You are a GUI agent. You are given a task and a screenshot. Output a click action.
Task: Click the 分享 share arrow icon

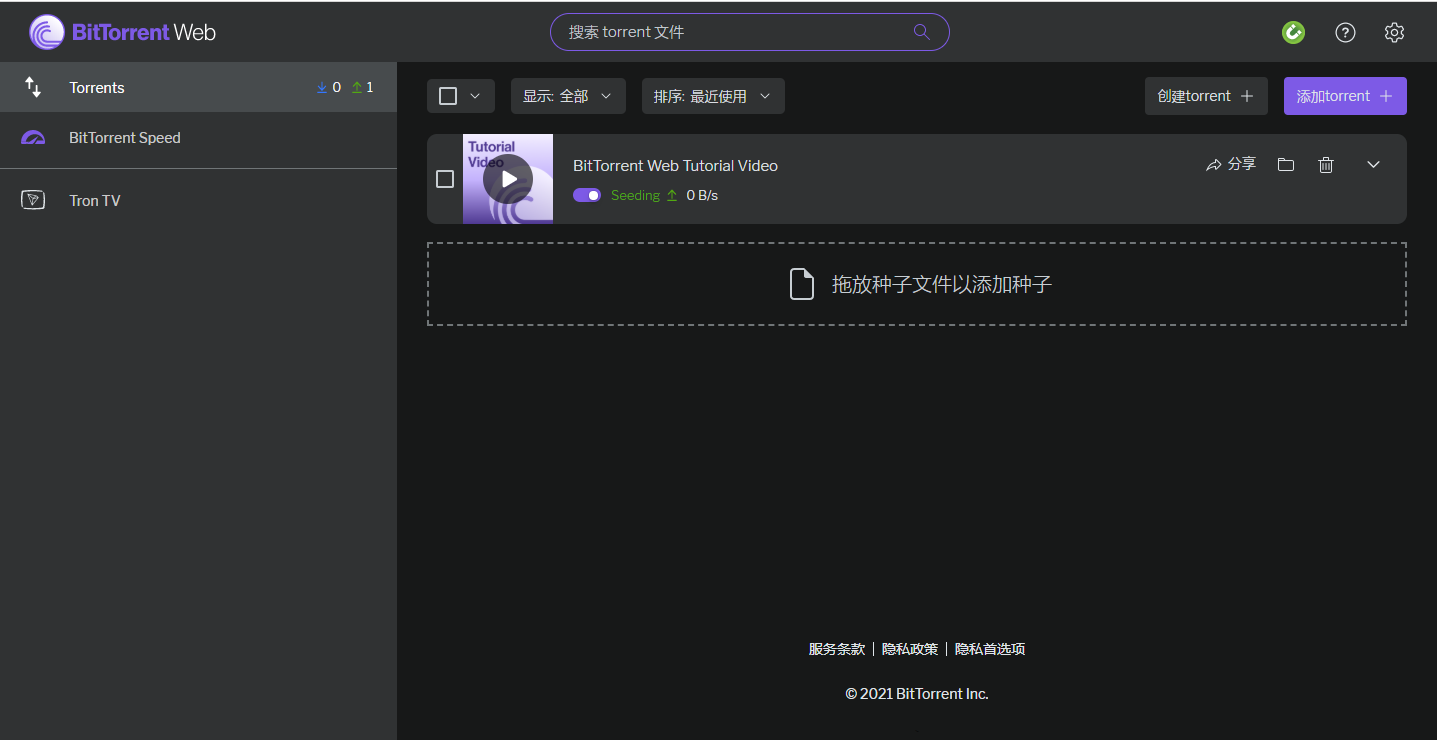[1214, 165]
